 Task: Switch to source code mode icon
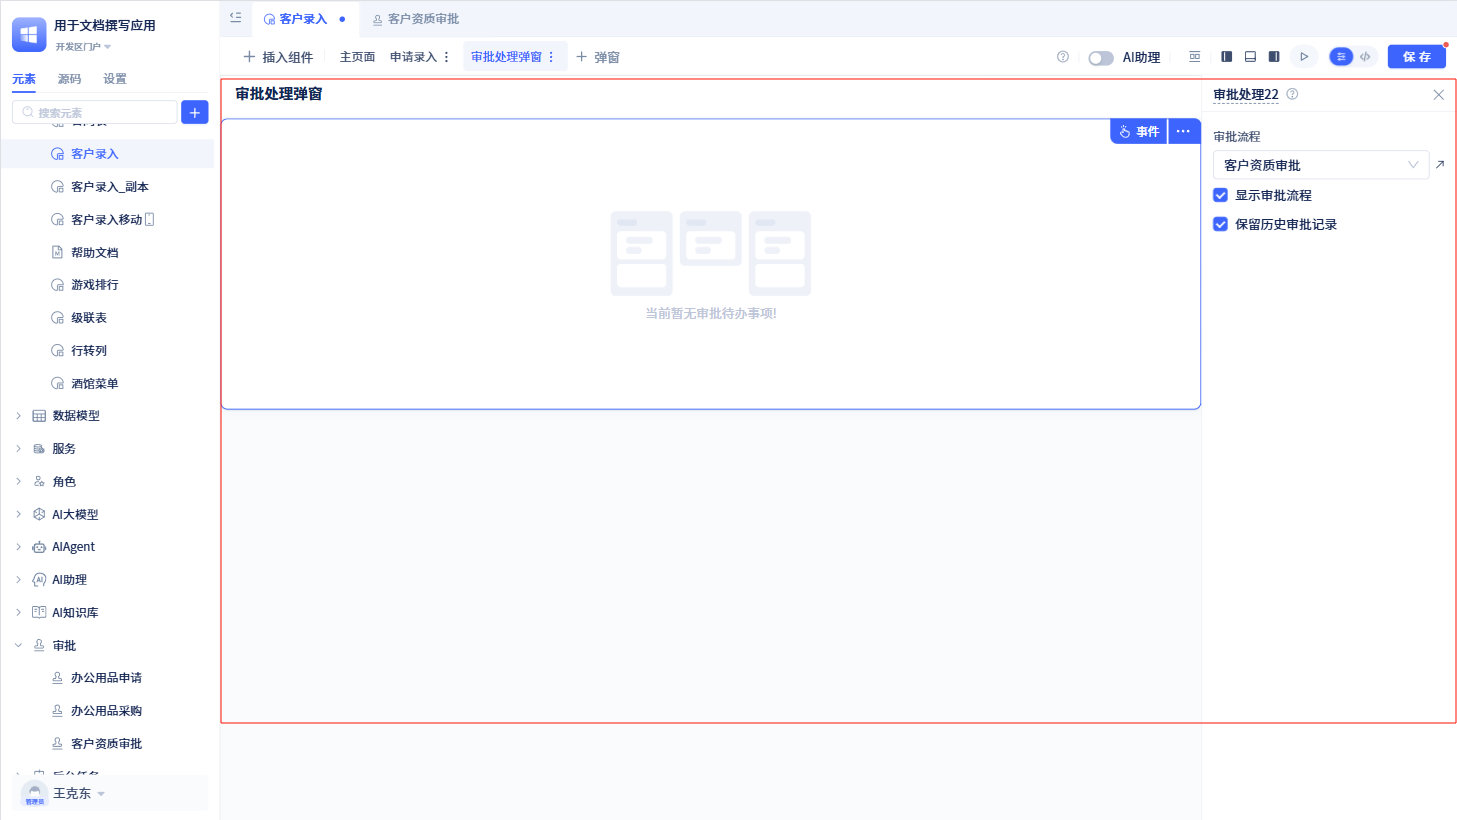pos(1365,57)
